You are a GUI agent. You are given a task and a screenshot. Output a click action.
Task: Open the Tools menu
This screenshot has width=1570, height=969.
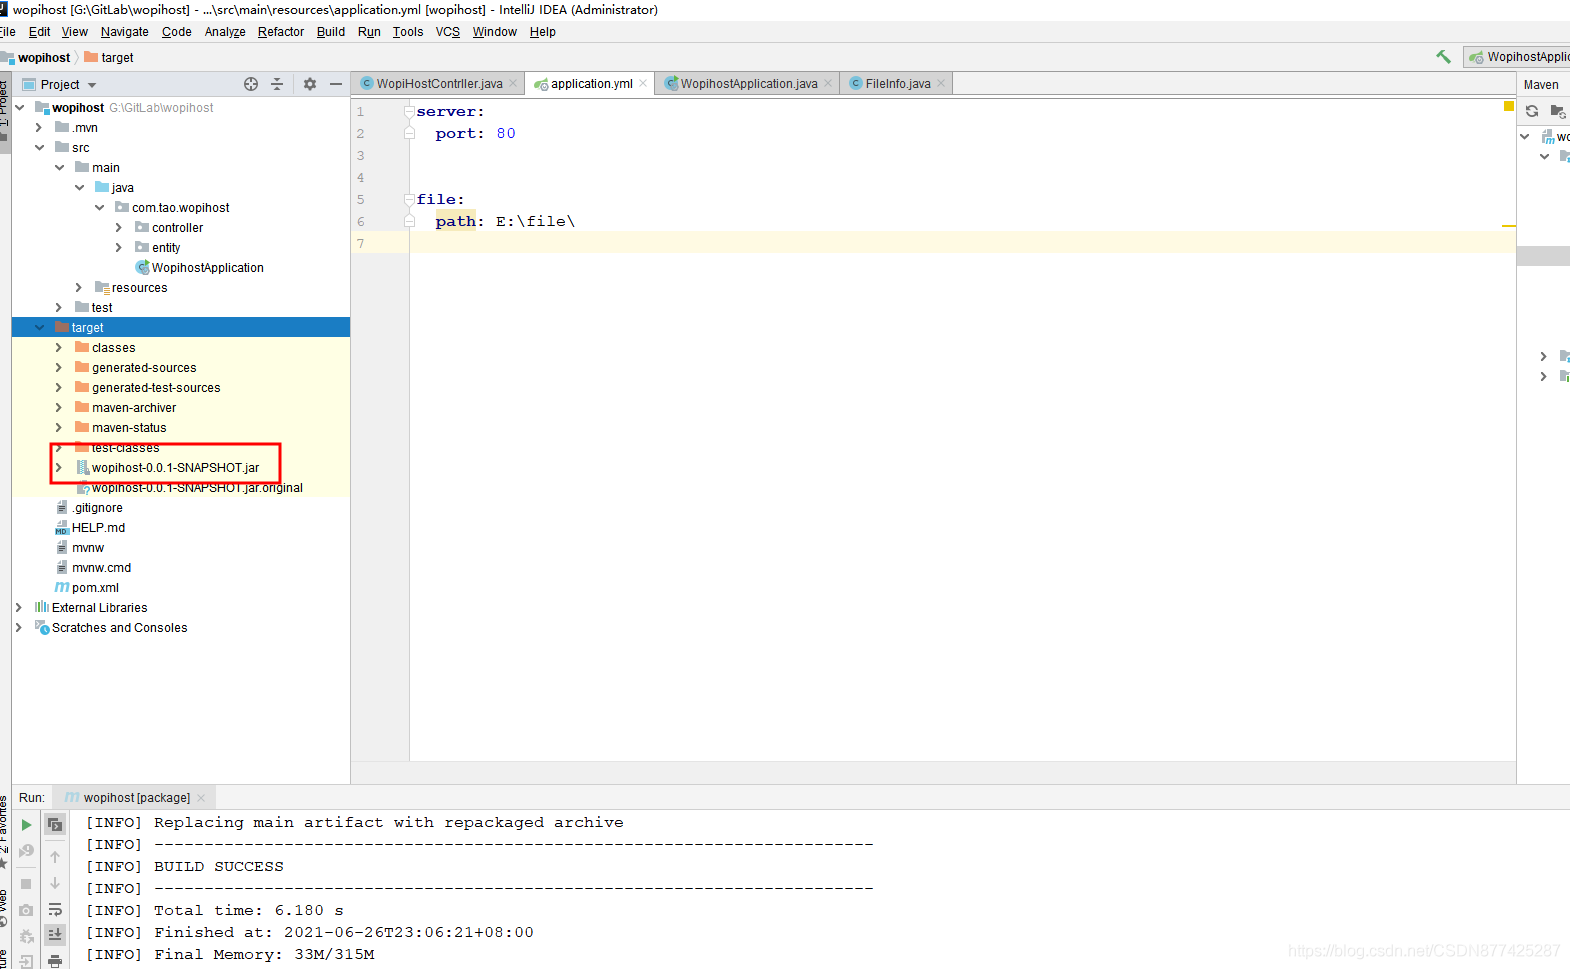click(x=407, y=32)
